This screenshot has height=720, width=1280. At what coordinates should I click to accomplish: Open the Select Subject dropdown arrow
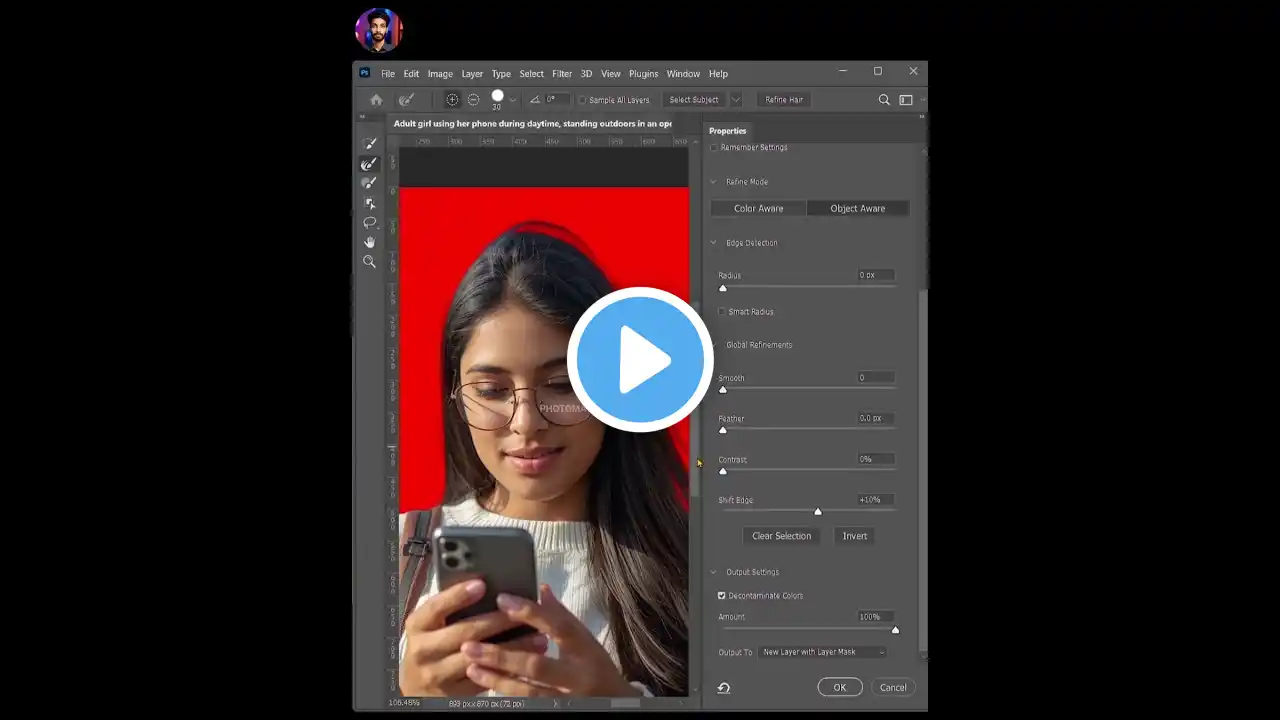[x=736, y=100]
